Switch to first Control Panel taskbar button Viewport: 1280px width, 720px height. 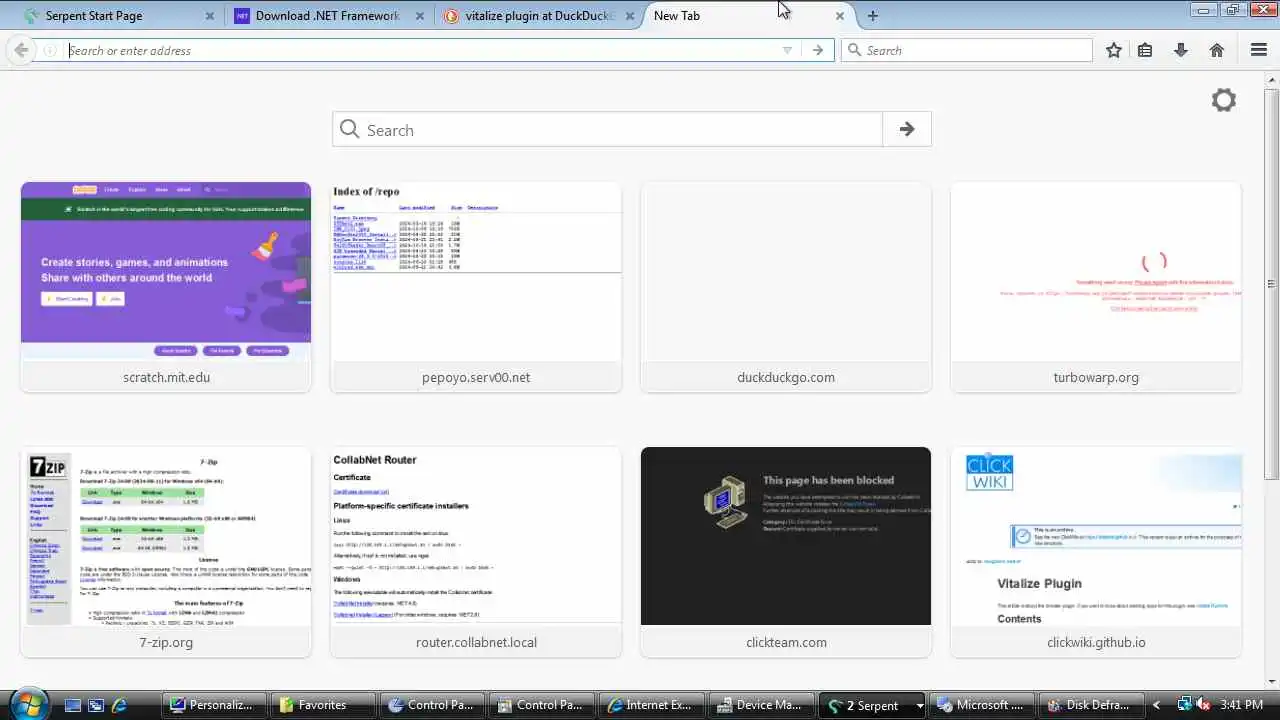(433, 705)
